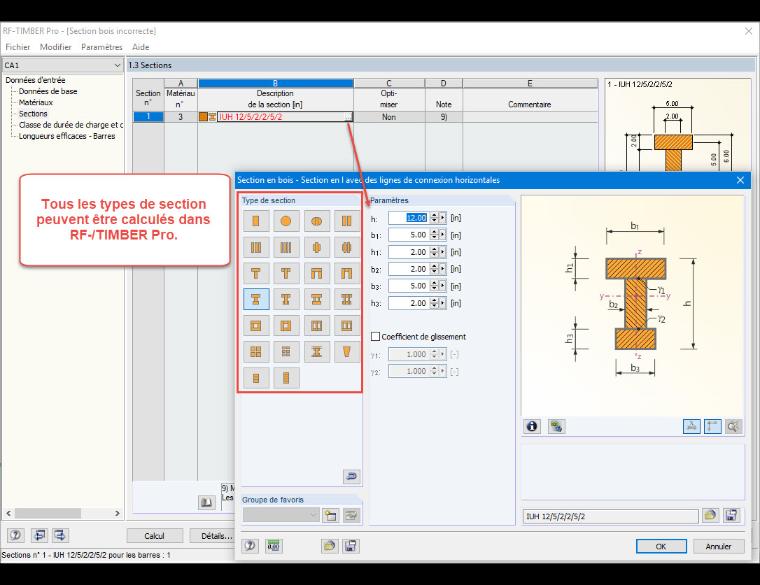Open the Aide menu
Viewport: 760px width, 585px height.
pyautogui.click(x=141, y=47)
